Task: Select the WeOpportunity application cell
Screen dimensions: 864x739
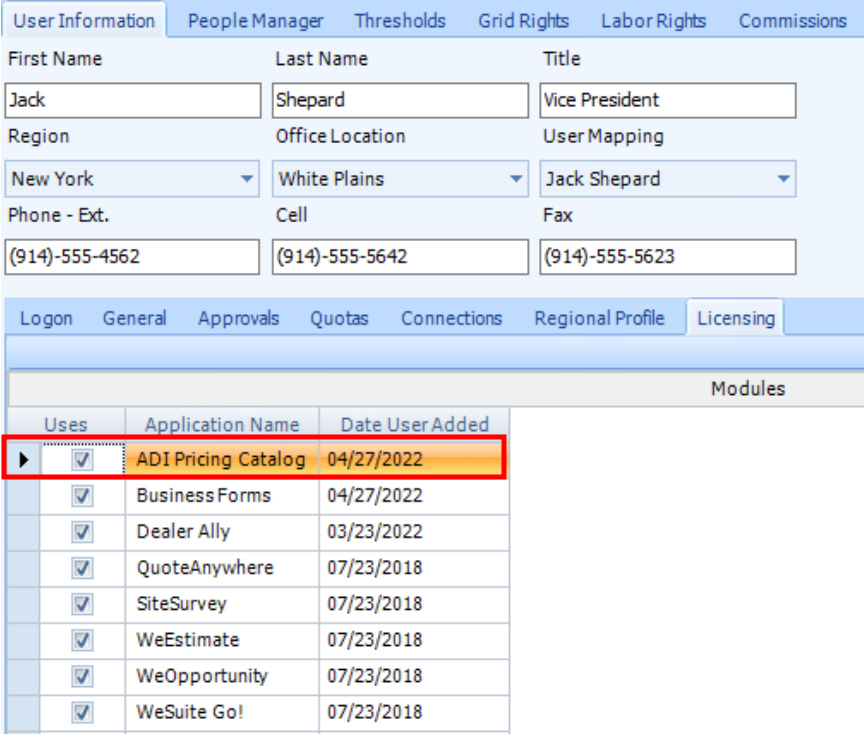Action: [x=222, y=677]
